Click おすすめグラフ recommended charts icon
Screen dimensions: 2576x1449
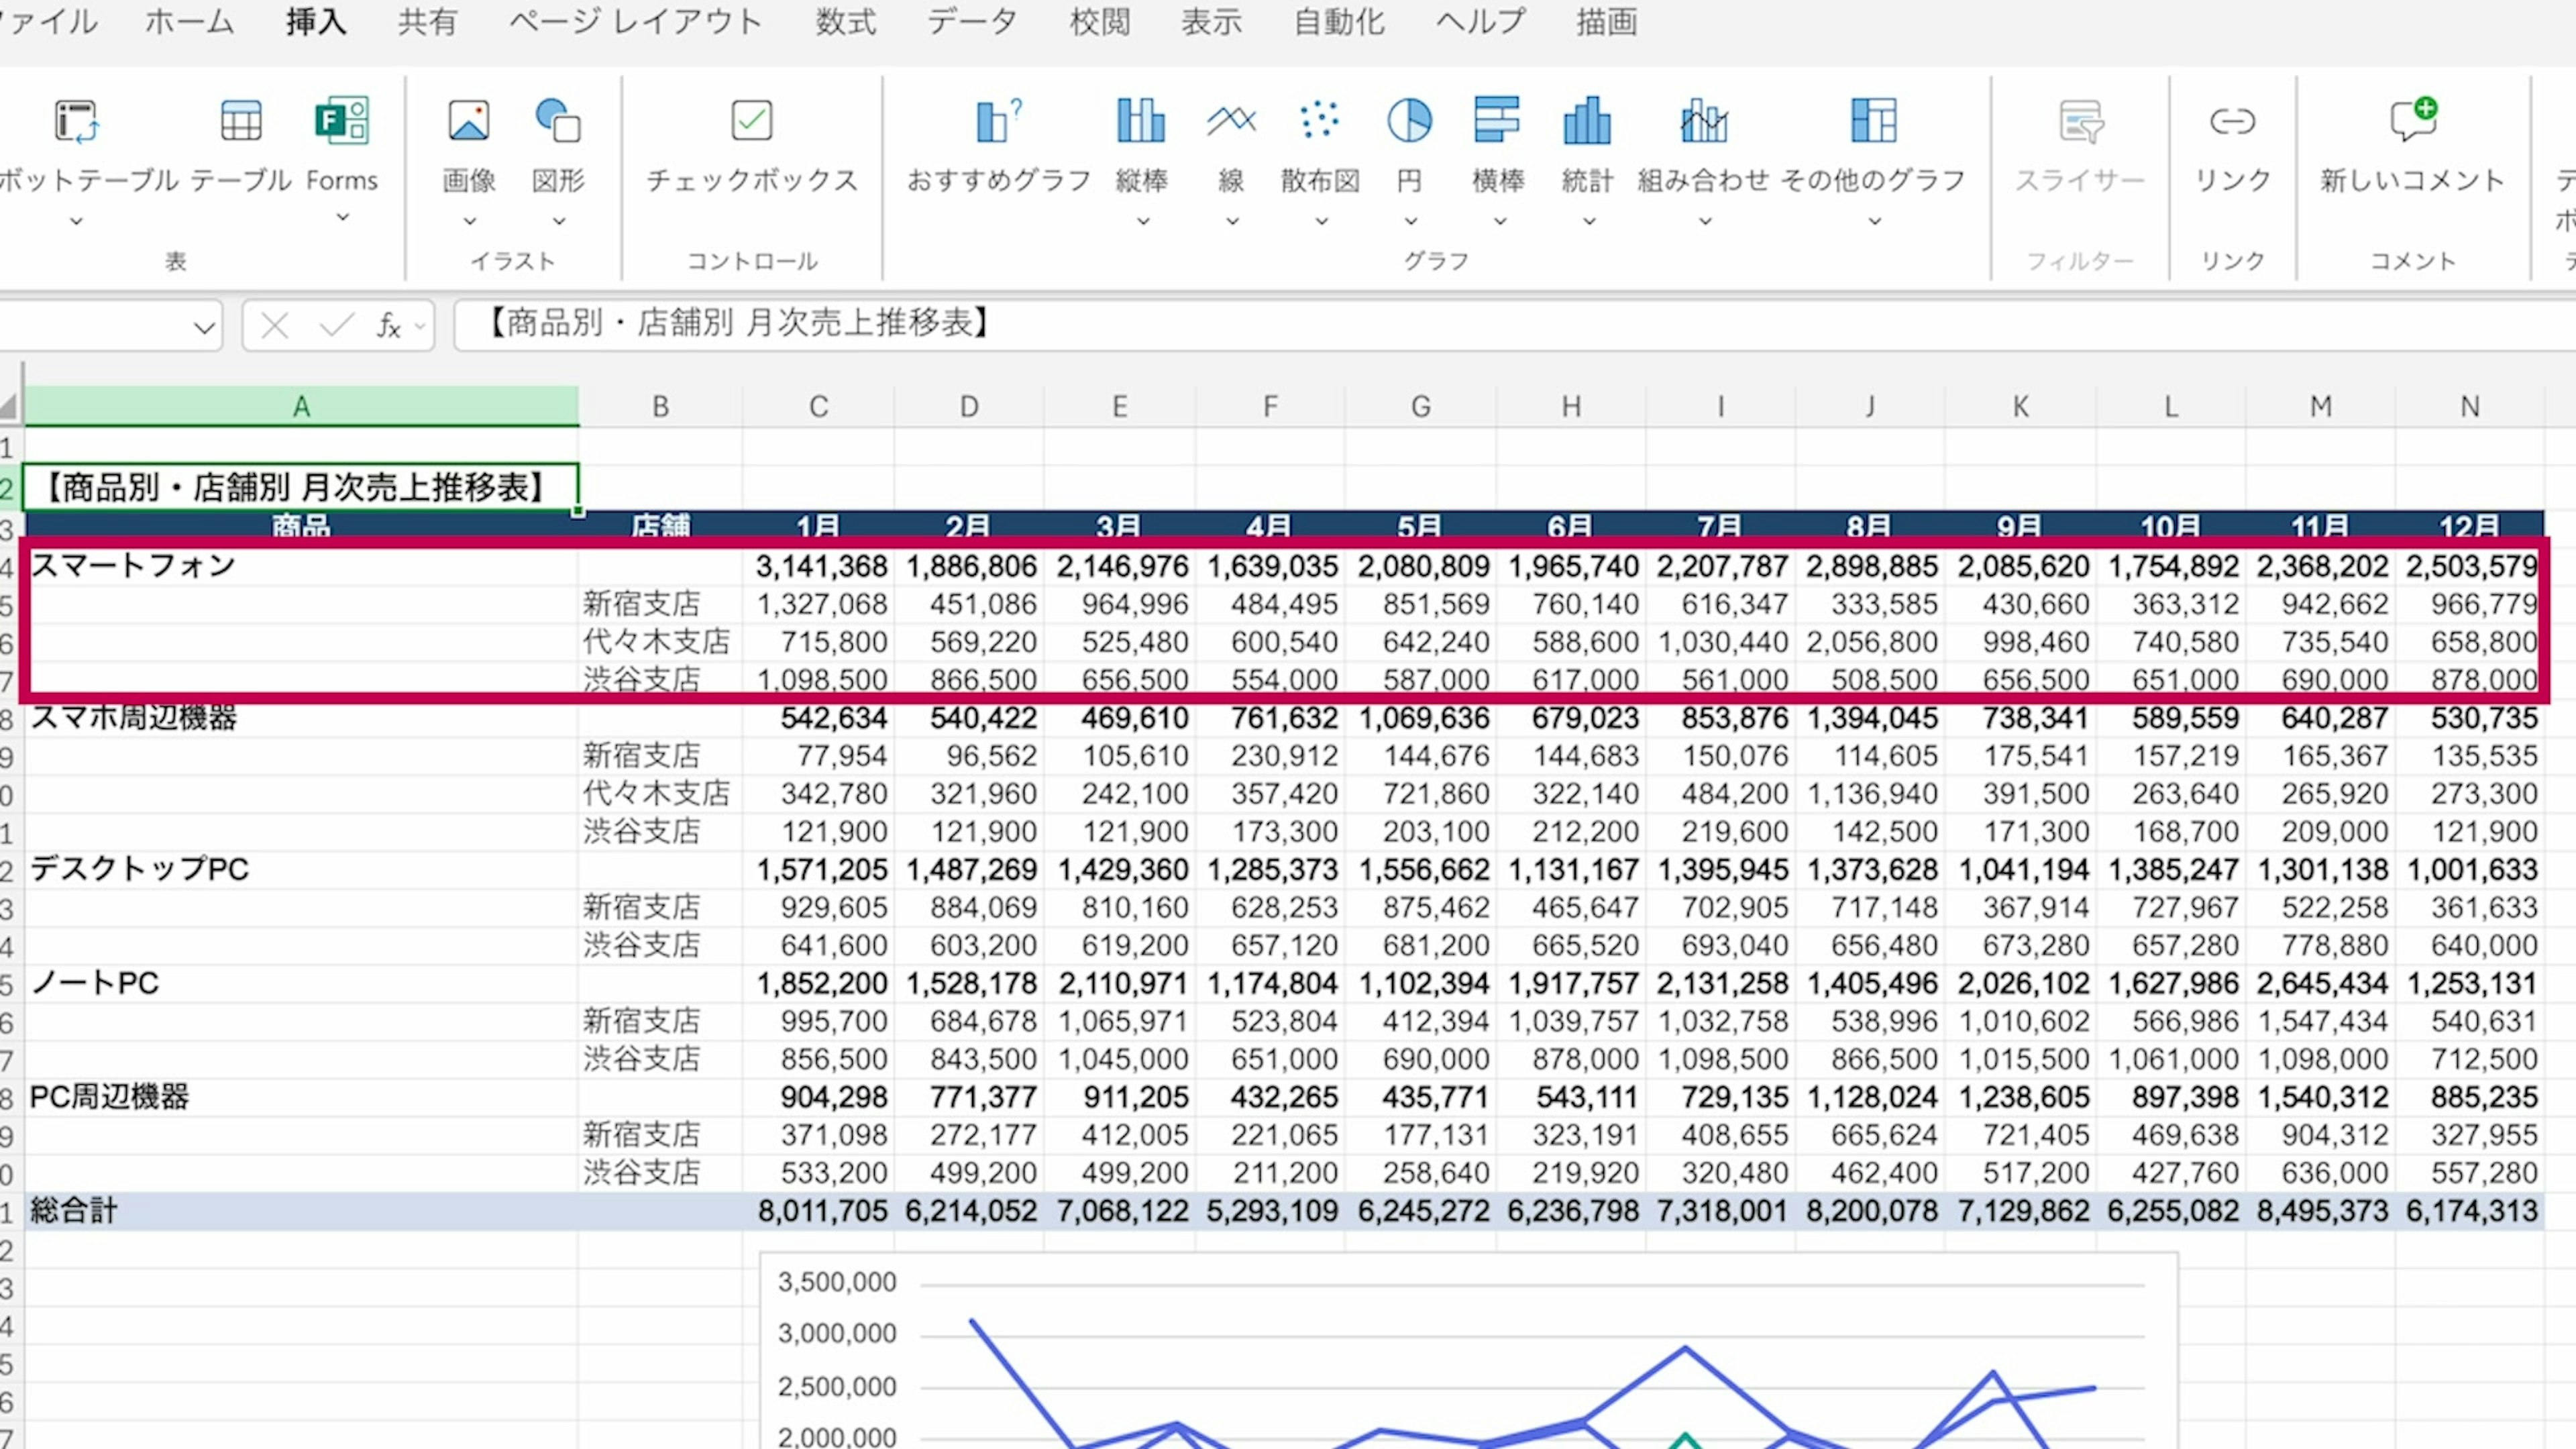[998, 122]
